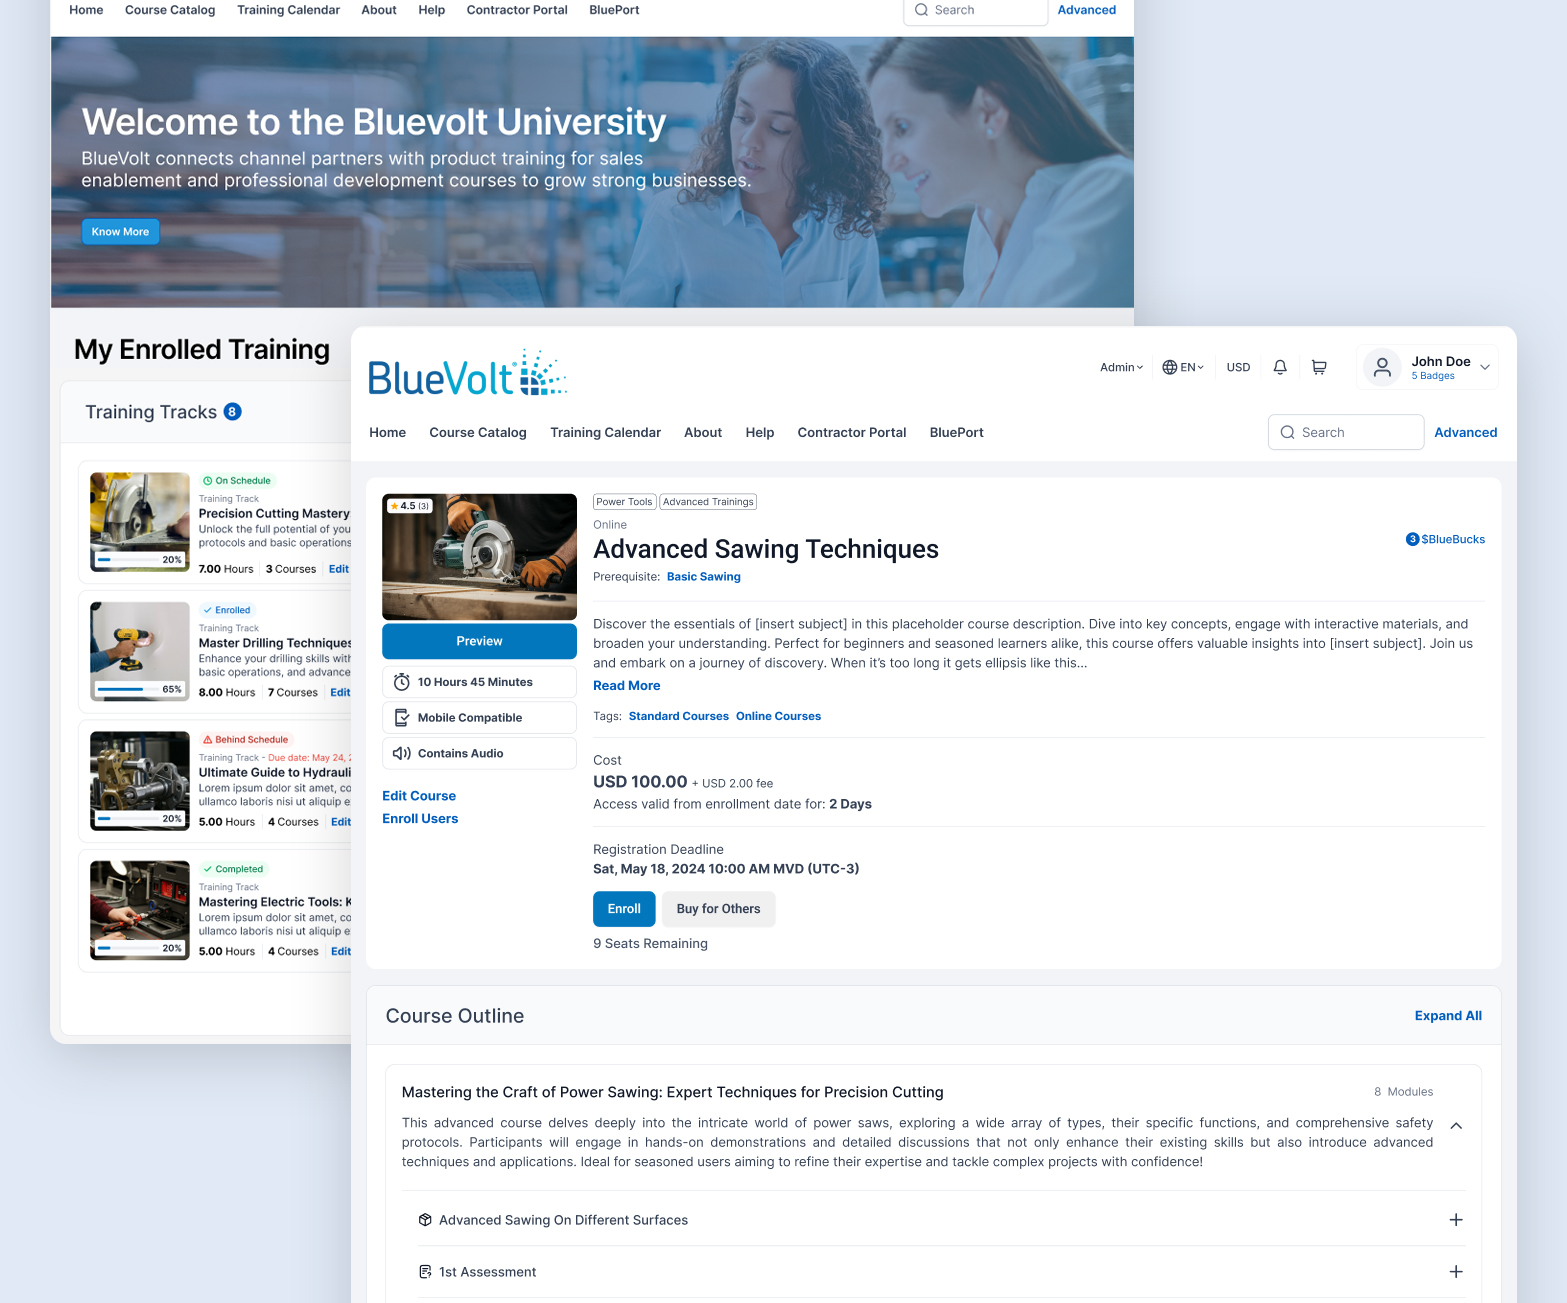Viewport: 1567px width, 1303px height.
Task: Open the shopping cart icon
Action: coord(1319,367)
